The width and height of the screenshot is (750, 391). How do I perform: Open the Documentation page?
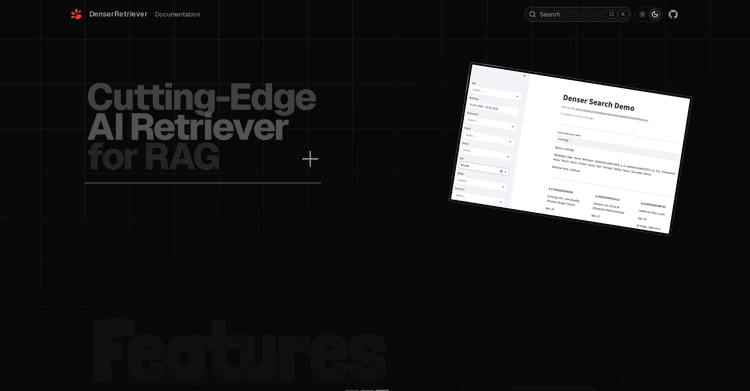pos(177,14)
